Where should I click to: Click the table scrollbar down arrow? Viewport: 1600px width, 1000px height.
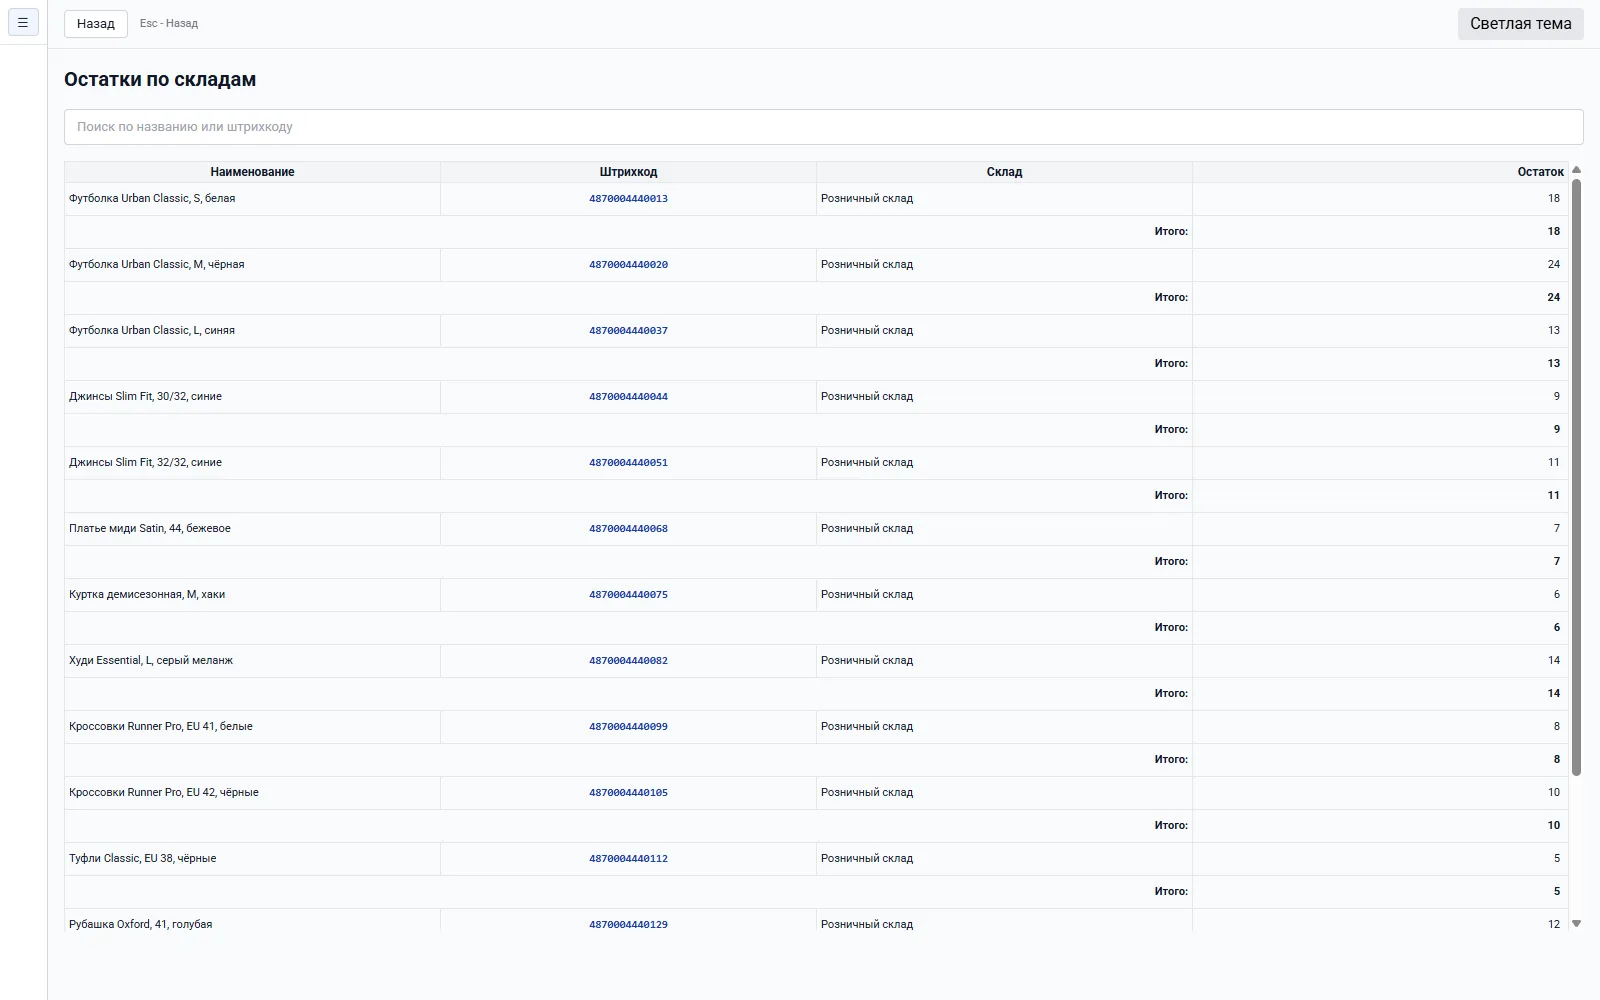(1577, 924)
